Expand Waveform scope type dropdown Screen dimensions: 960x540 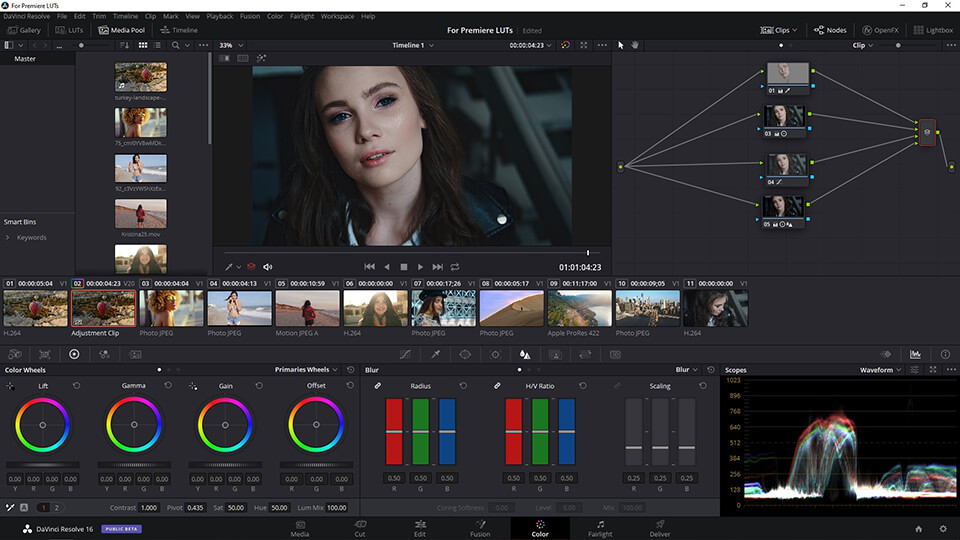coord(880,370)
